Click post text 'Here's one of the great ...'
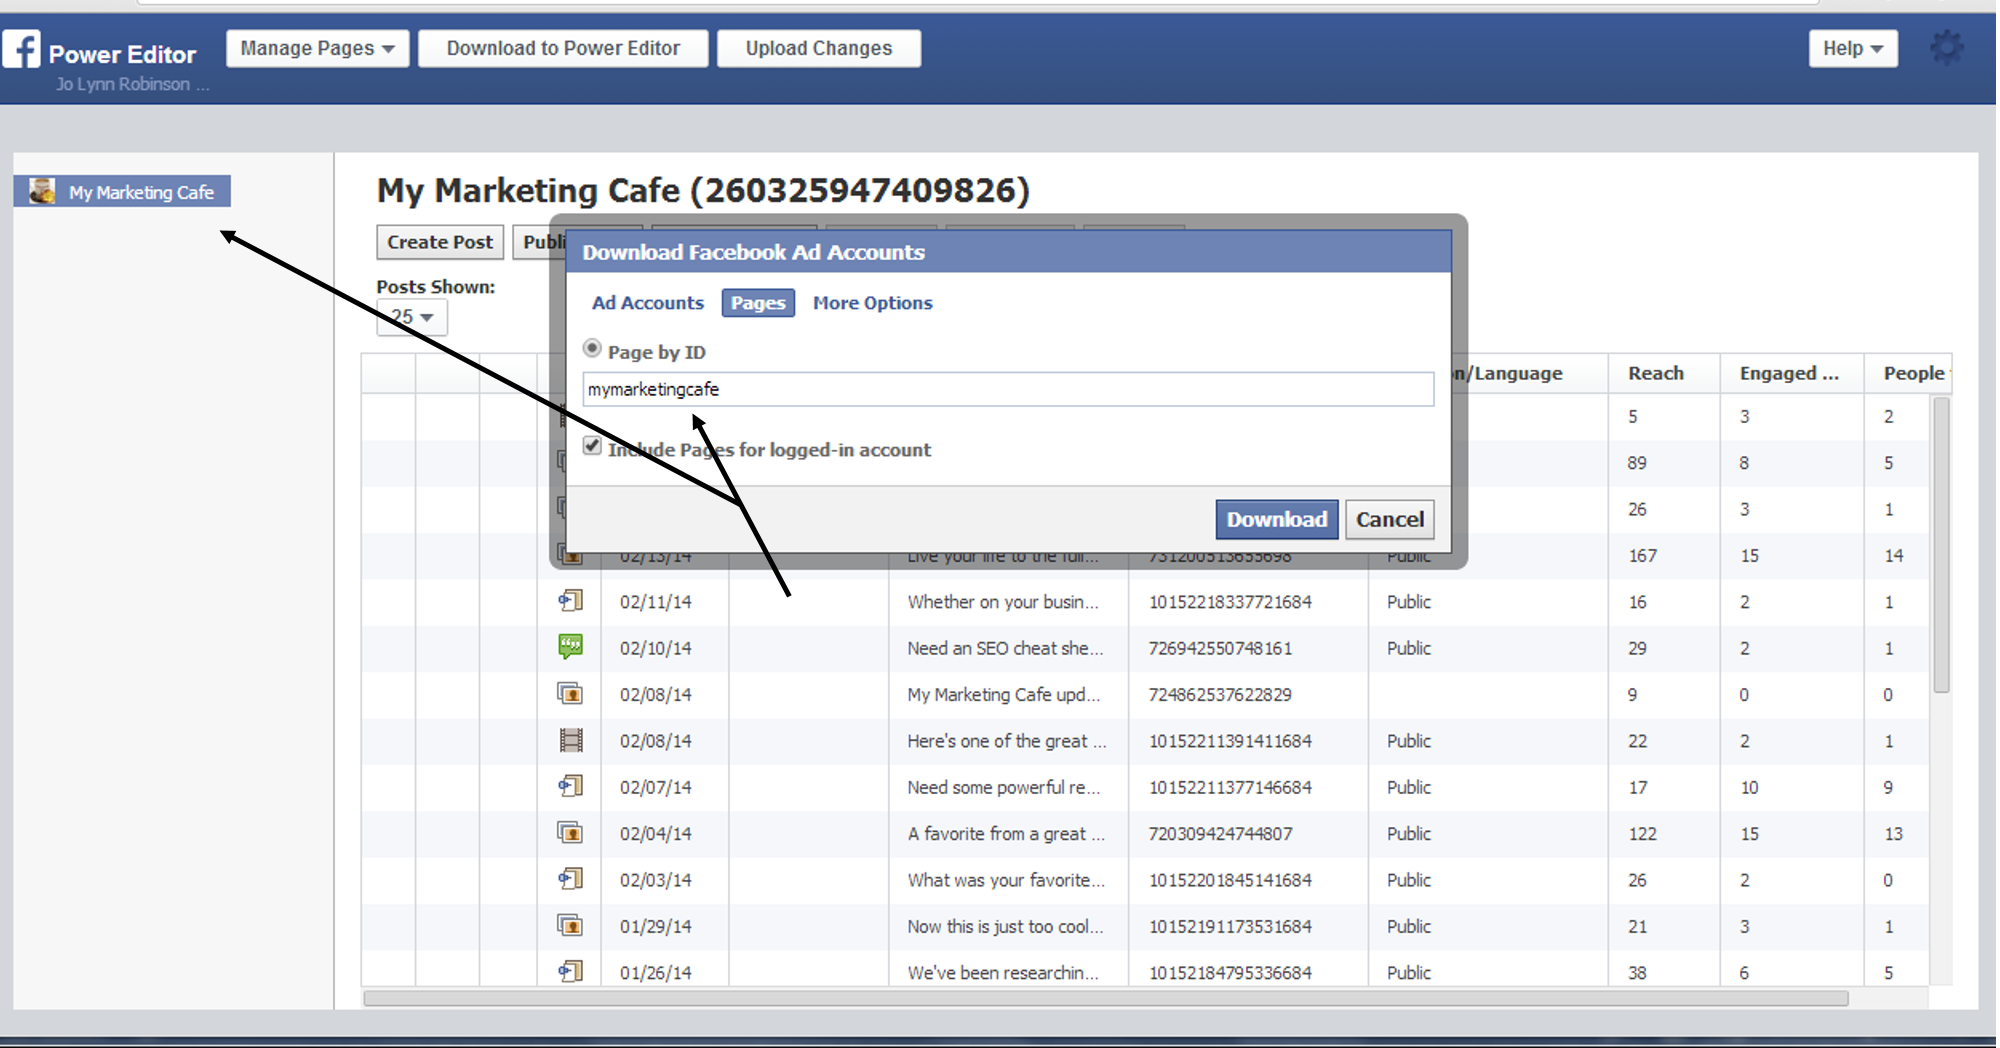This screenshot has width=2000, height=1048. [1007, 741]
